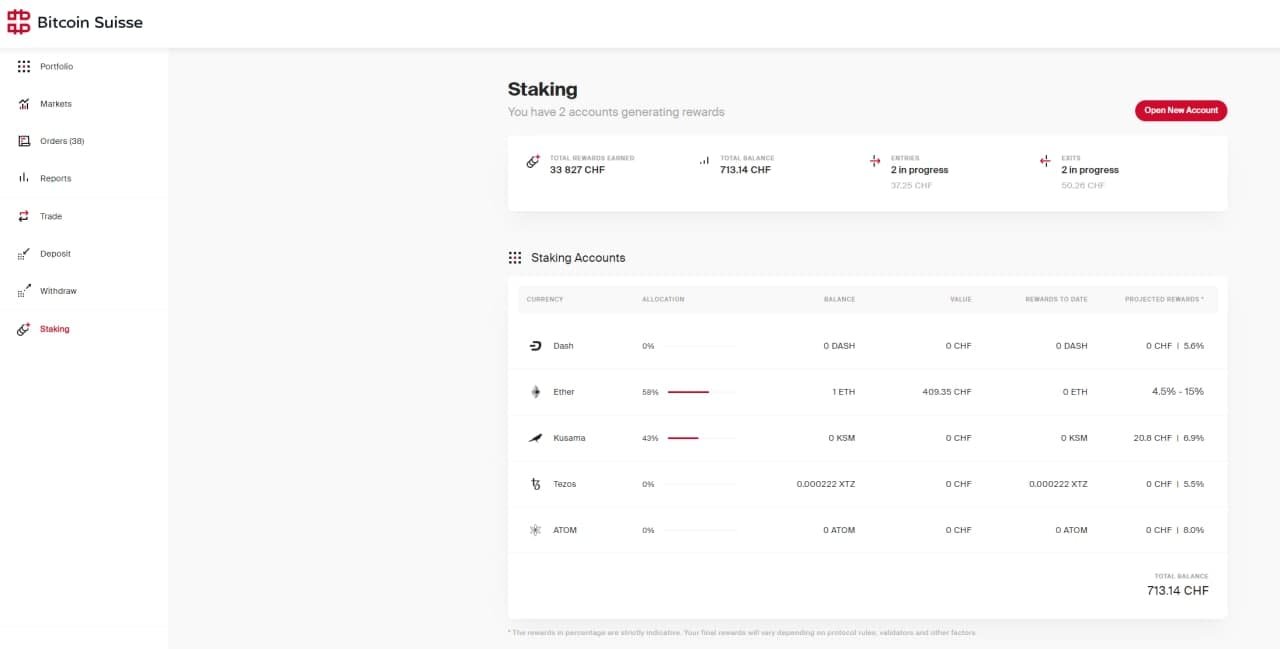
Task: Click the Portfolio grid icon
Action: pyautogui.click(x=24, y=67)
